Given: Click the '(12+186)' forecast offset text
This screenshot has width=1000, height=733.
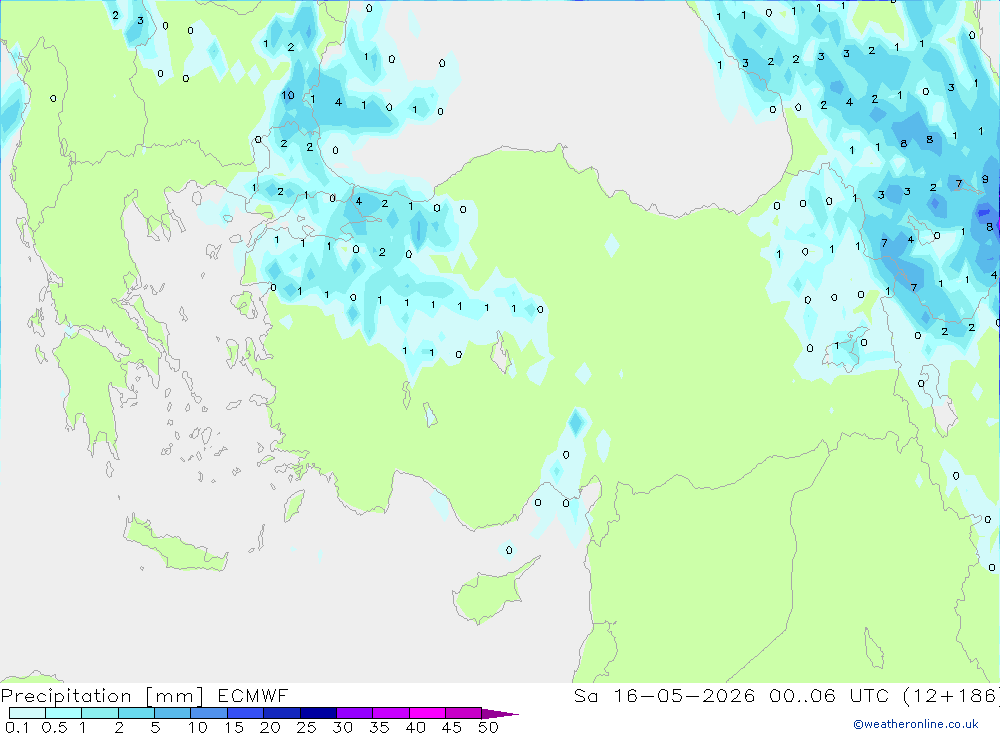Looking at the screenshot, I should pos(950,695).
